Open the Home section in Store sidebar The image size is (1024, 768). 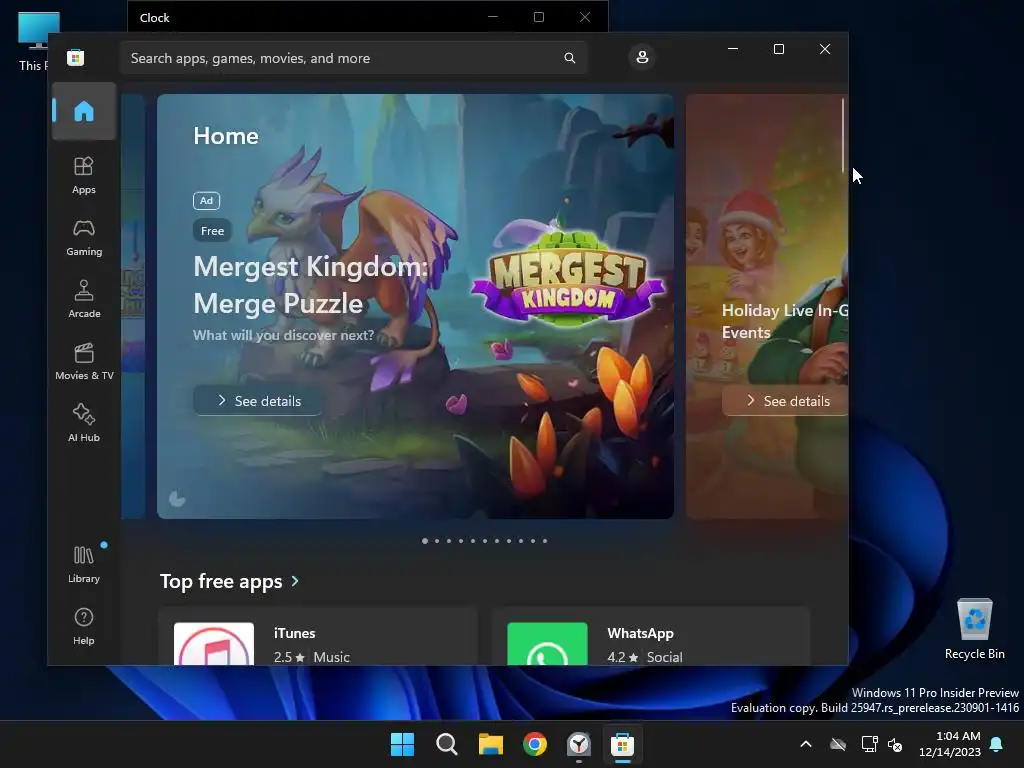click(x=84, y=111)
